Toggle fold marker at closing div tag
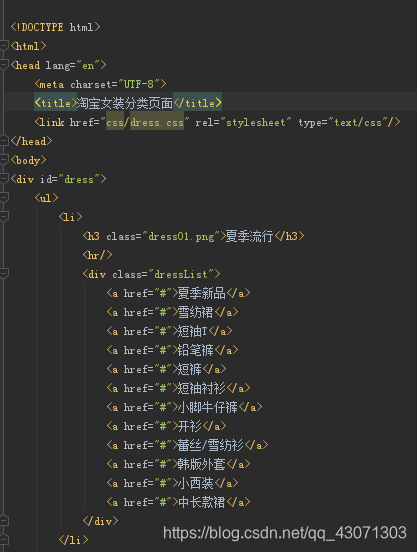Screen dimensions: 417x552 click(4, 521)
